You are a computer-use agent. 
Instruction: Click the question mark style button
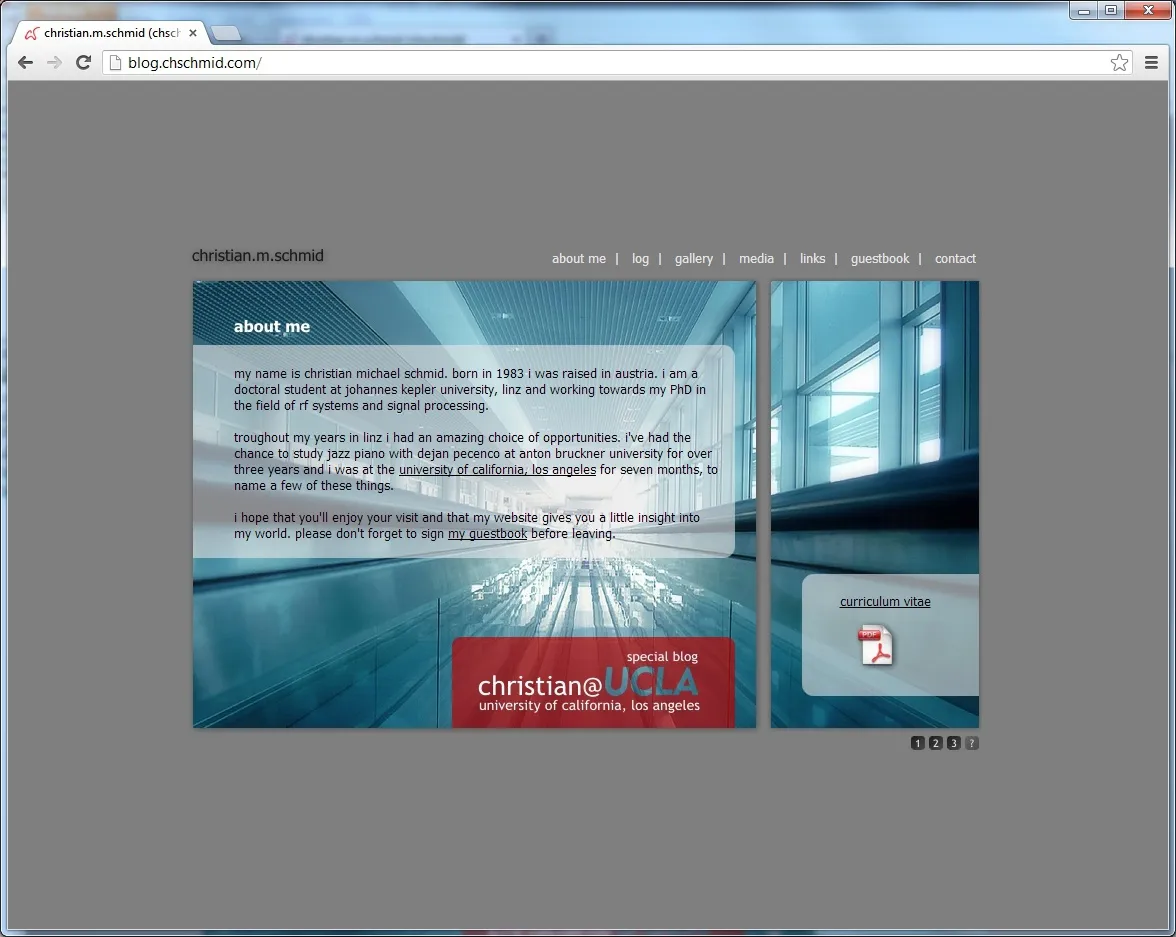tap(971, 743)
